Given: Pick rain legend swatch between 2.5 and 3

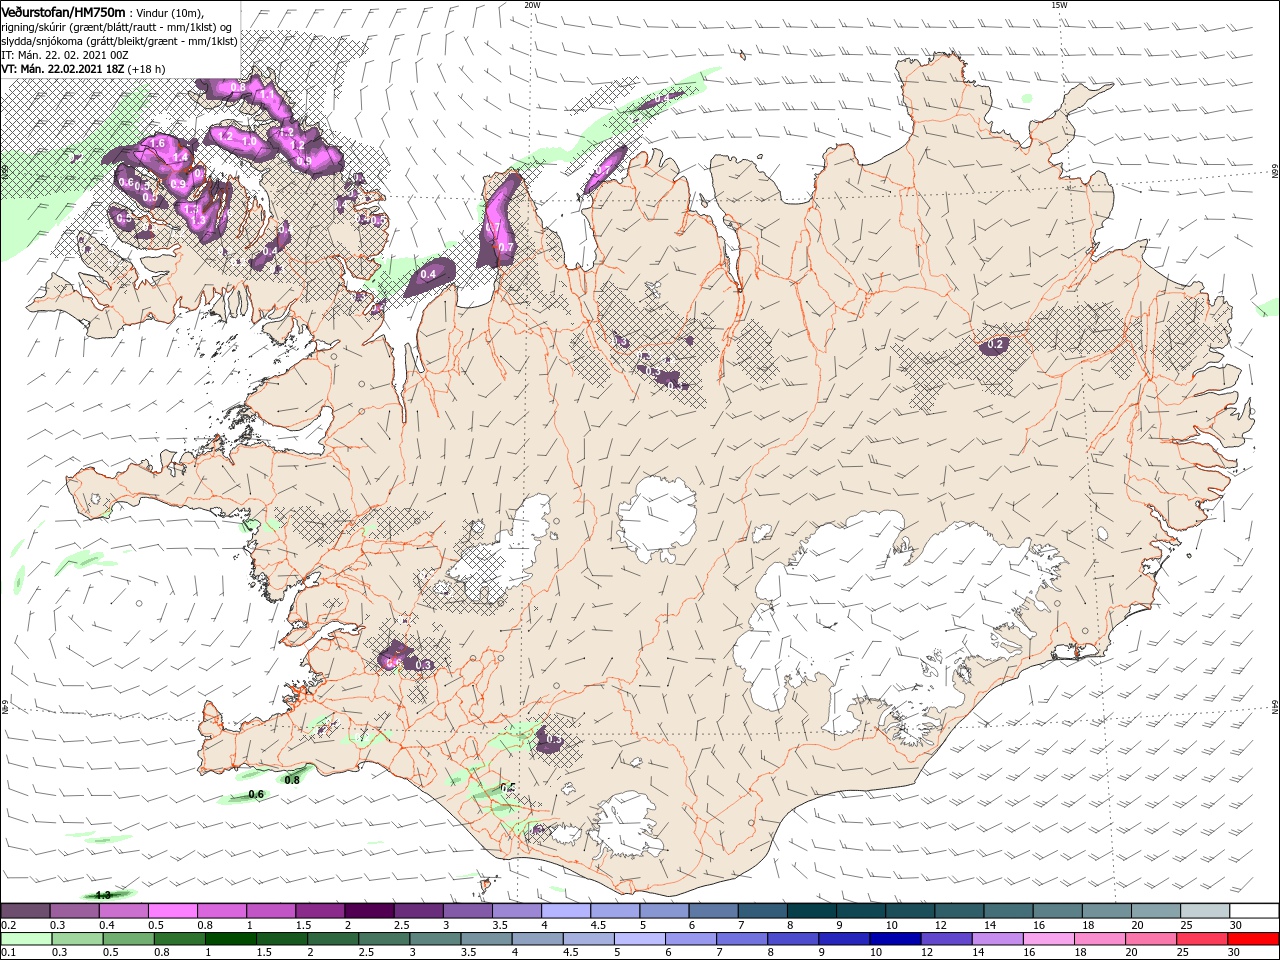Looking at the screenshot, I should tap(385, 939).
